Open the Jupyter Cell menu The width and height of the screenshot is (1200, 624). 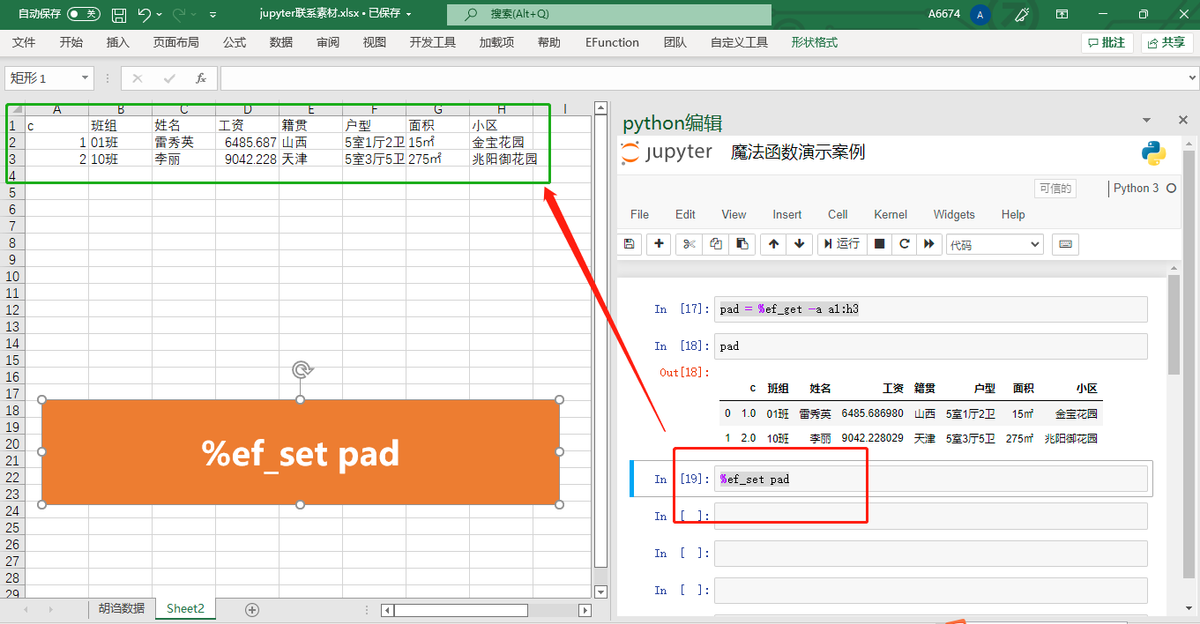pyautogui.click(x=838, y=214)
